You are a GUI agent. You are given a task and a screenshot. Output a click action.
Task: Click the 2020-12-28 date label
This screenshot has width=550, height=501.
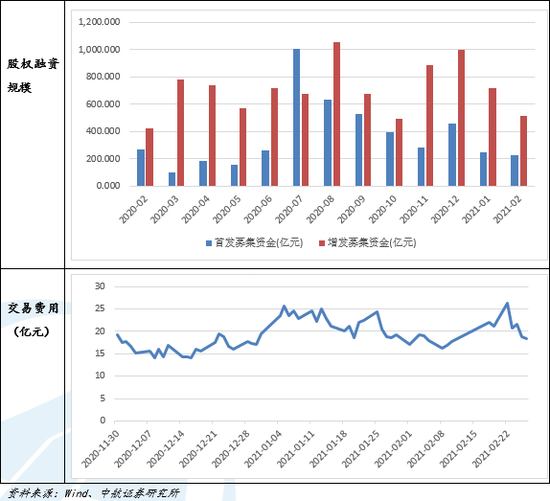(230, 449)
